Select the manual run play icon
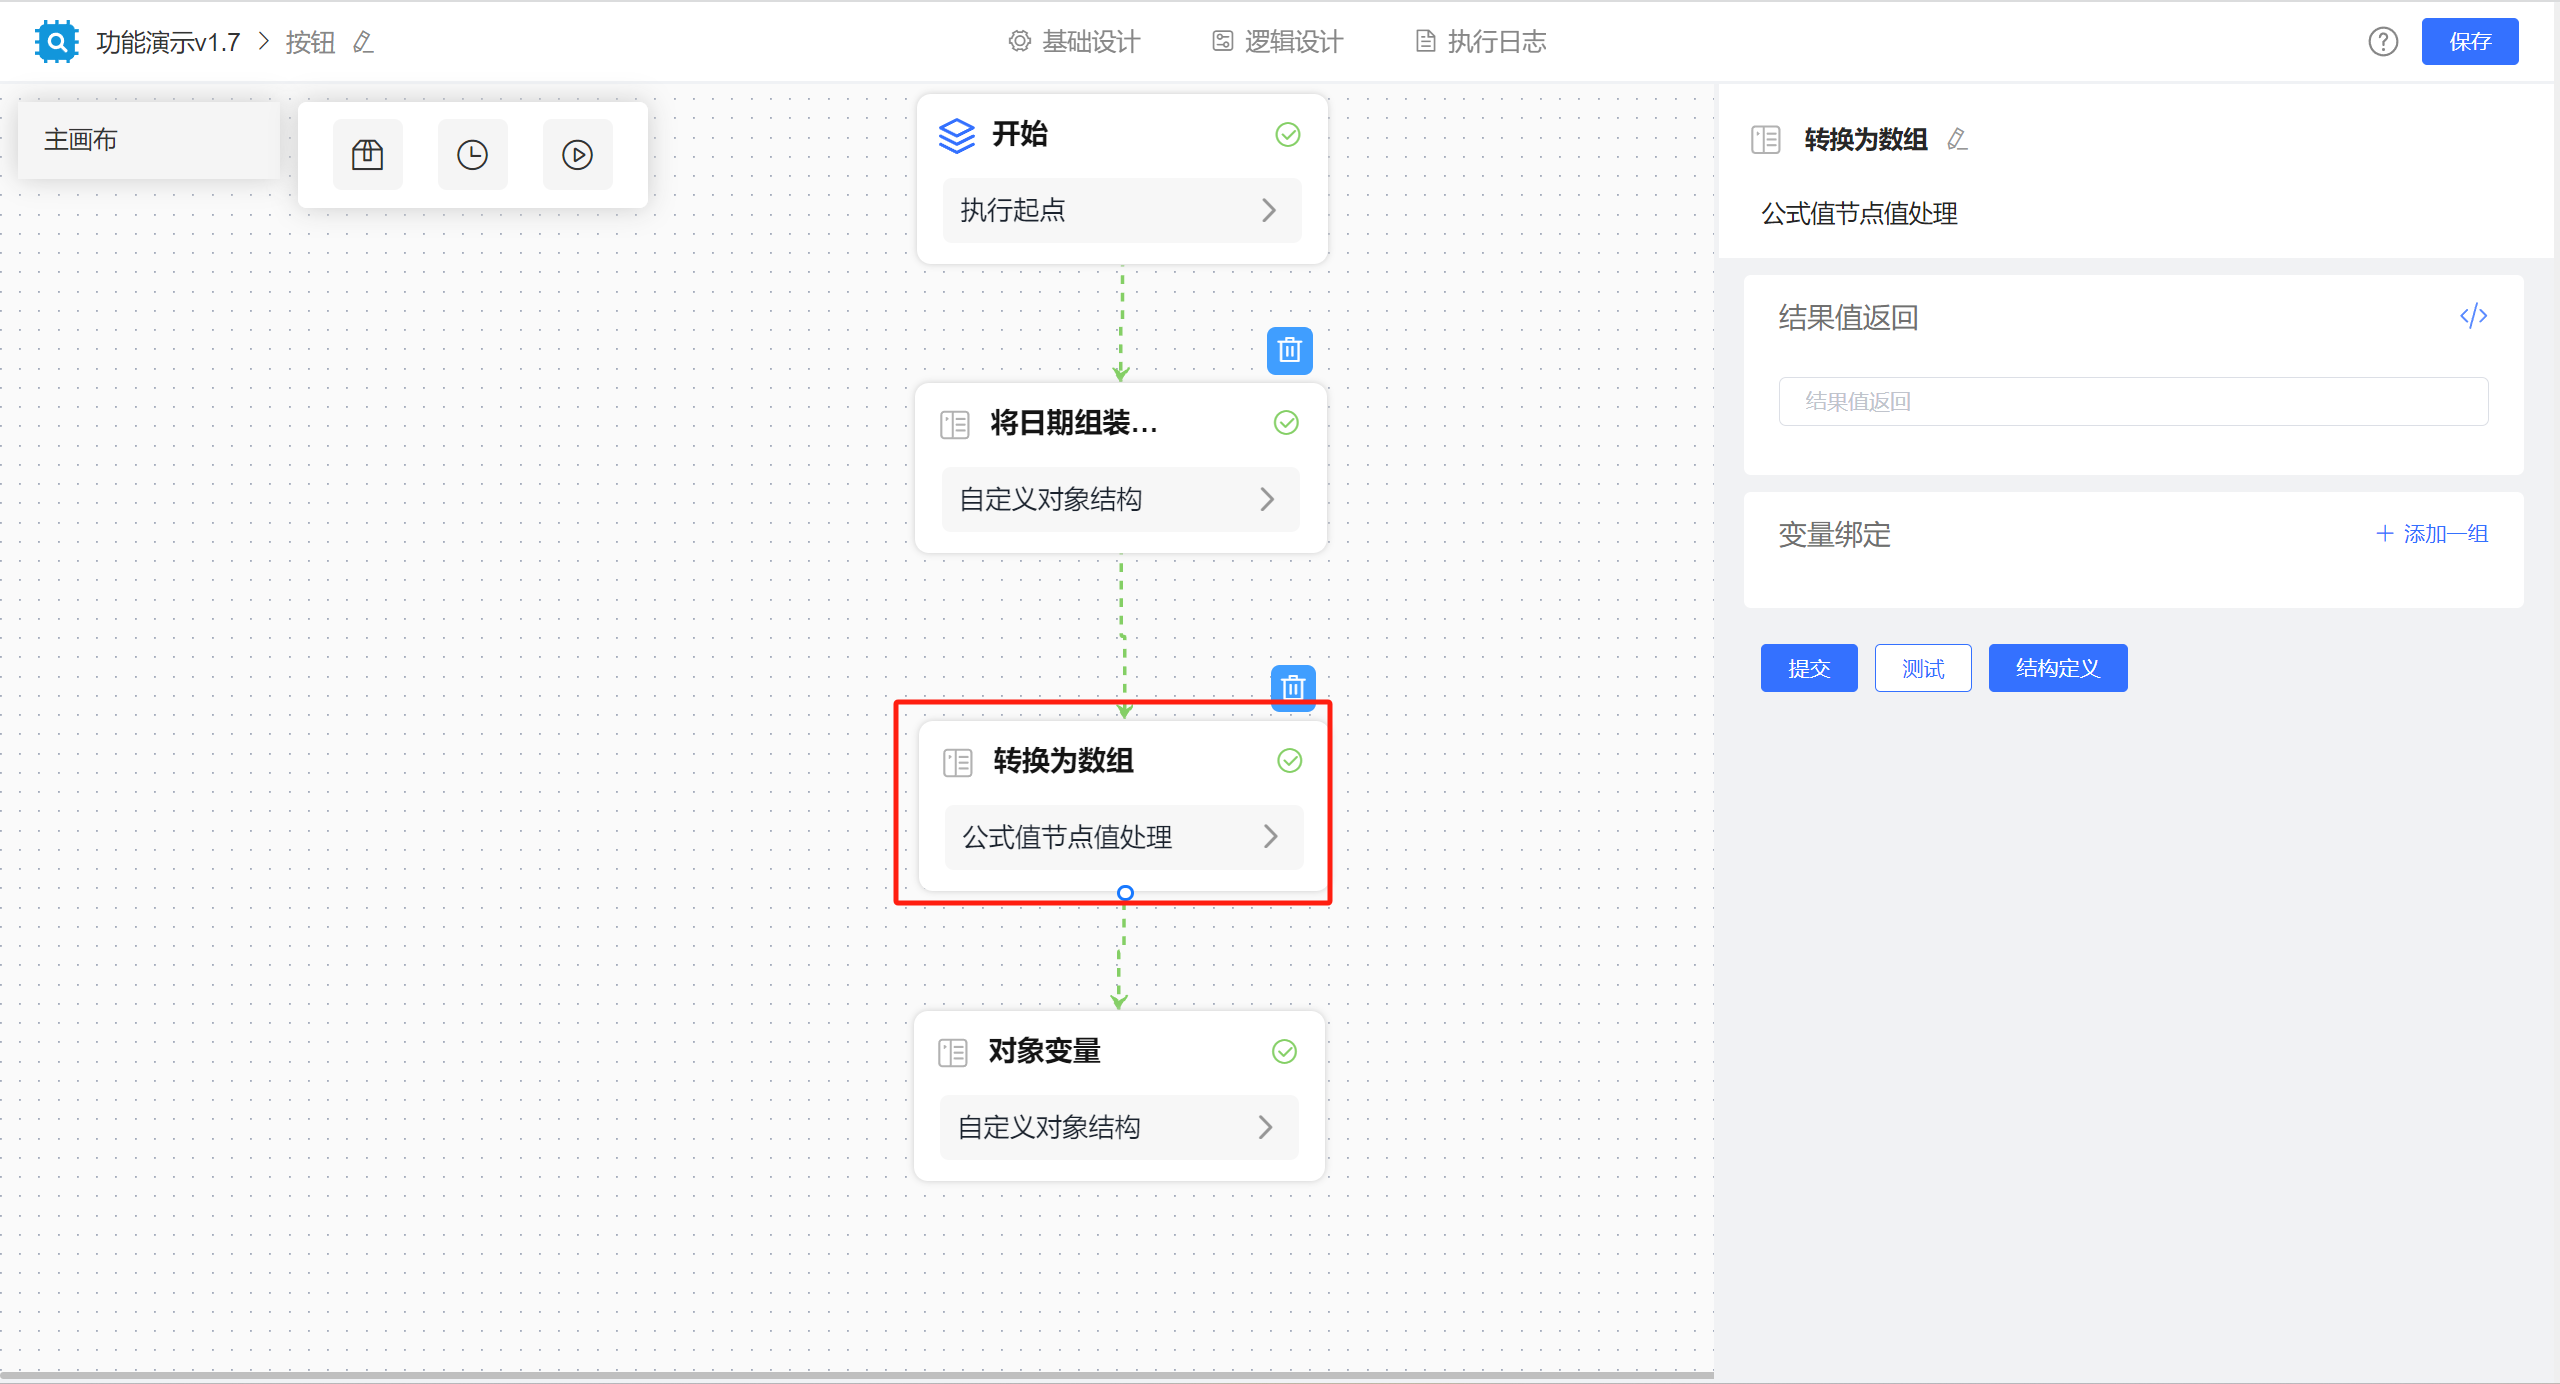The image size is (2560, 1384). (577, 154)
